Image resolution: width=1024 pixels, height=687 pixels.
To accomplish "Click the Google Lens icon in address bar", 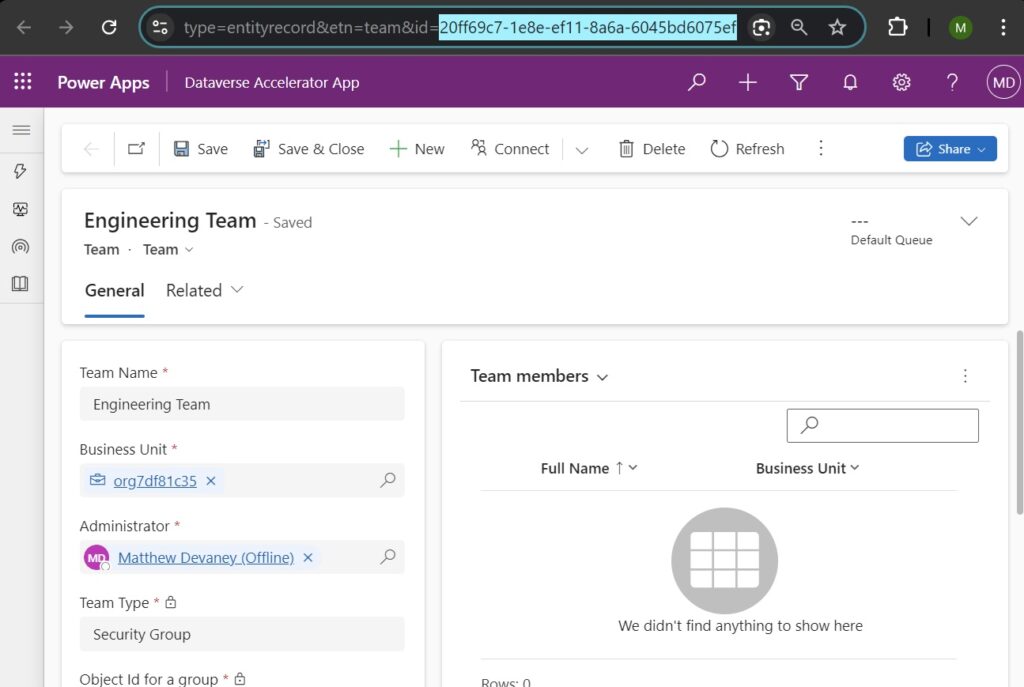I will [761, 27].
